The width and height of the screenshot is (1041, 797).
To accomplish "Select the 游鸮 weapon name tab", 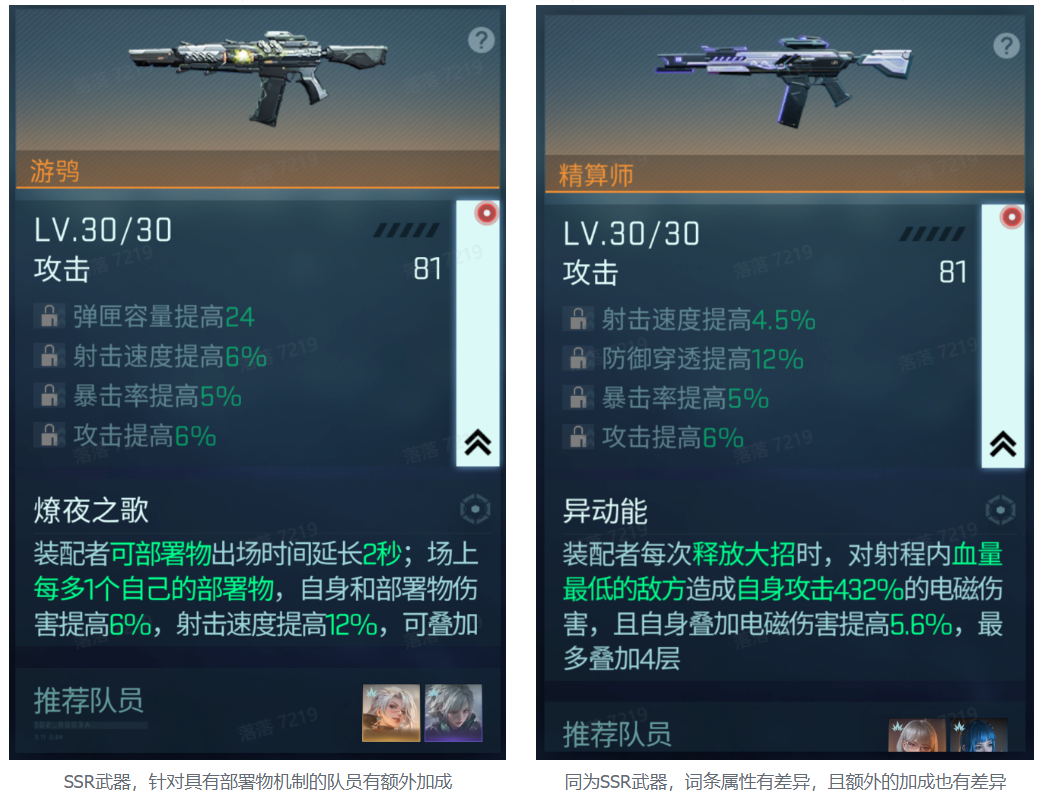I will click(x=55, y=171).
